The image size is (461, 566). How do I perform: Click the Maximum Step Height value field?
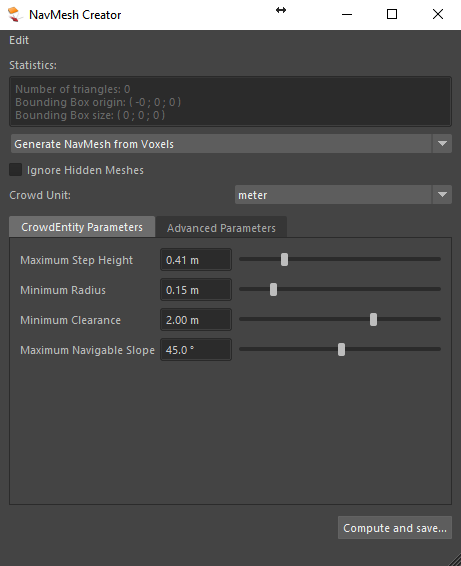[196, 260]
